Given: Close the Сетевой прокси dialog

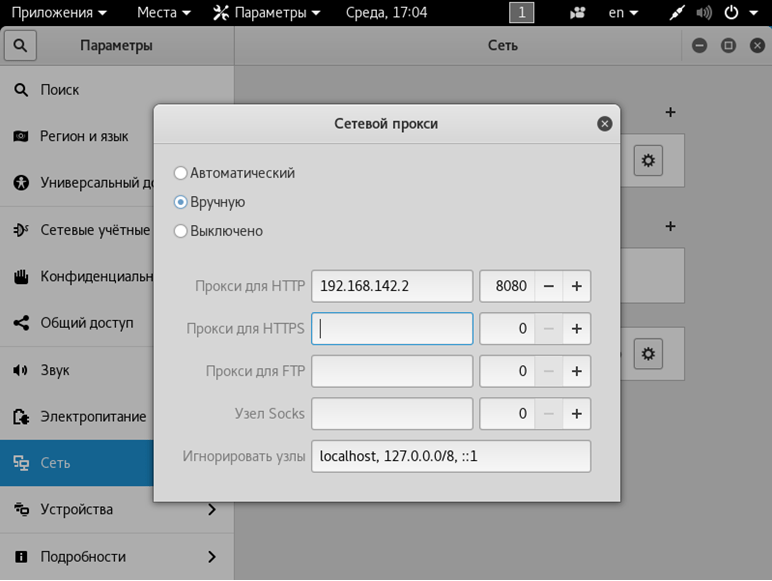Looking at the screenshot, I should (x=604, y=124).
